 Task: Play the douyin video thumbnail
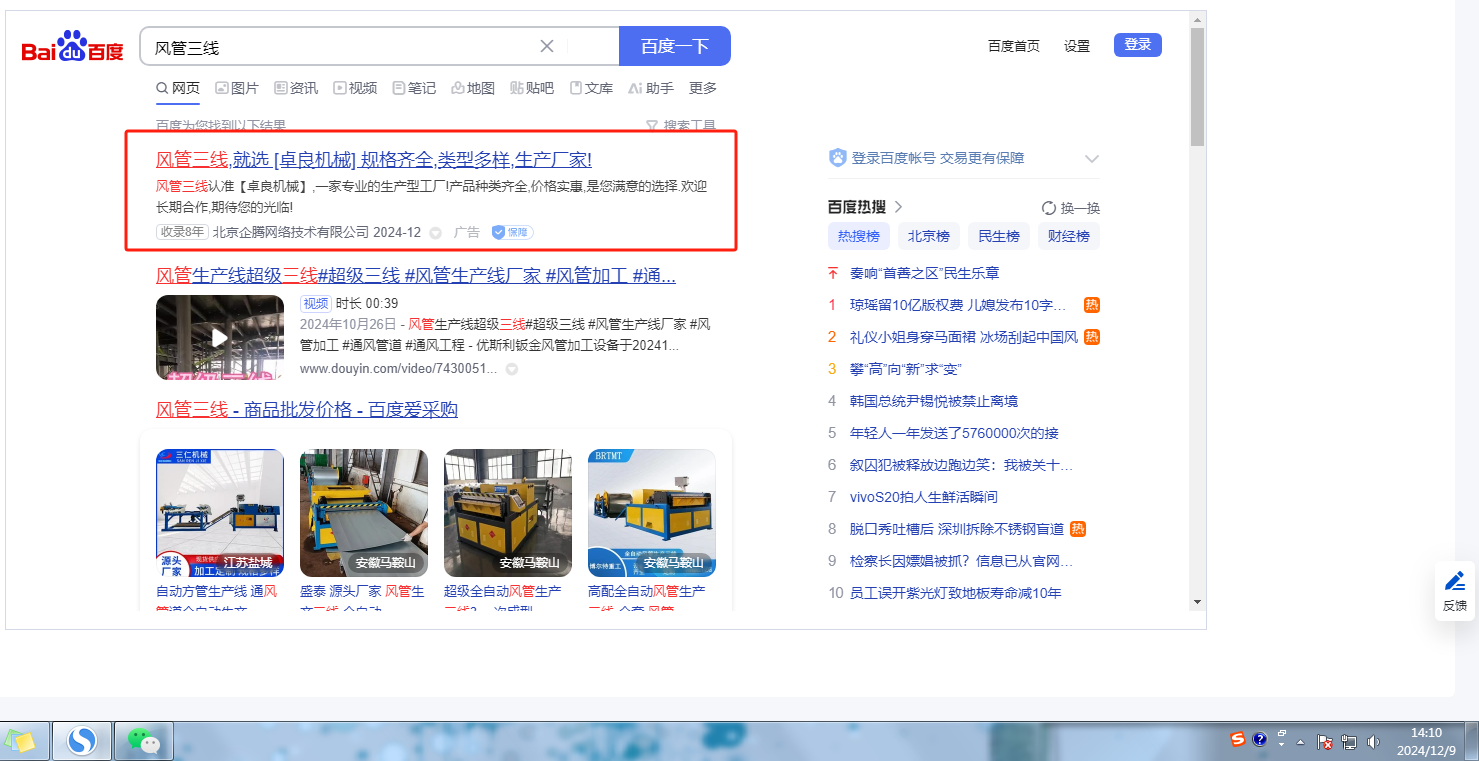[220, 337]
